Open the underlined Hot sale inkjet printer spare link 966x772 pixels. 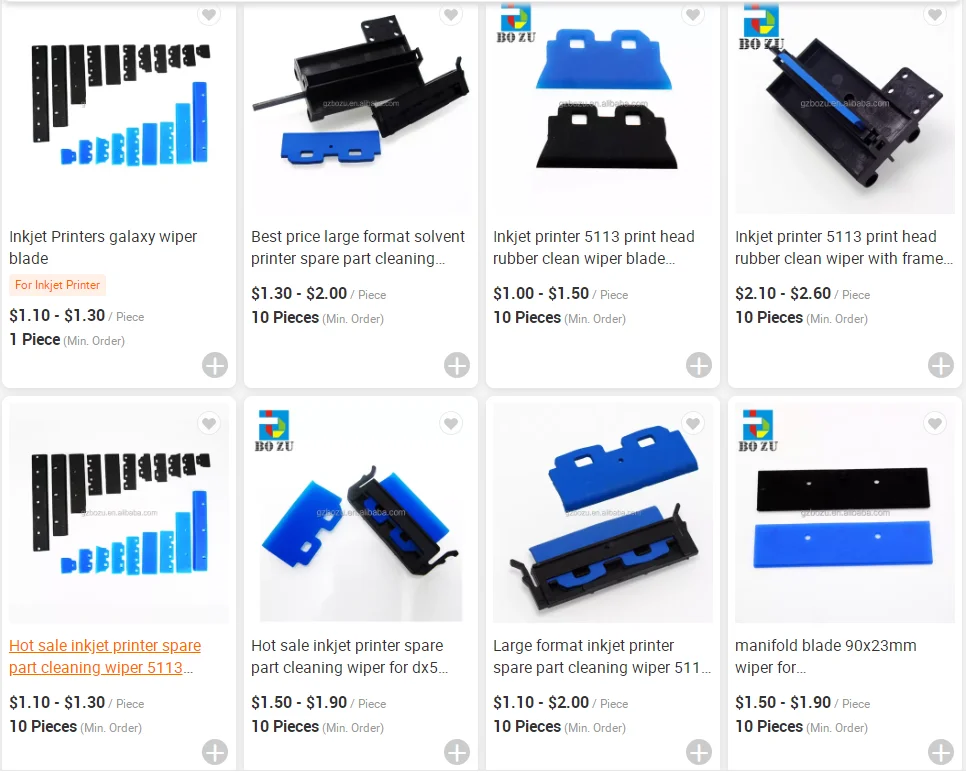[x=105, y=656]
